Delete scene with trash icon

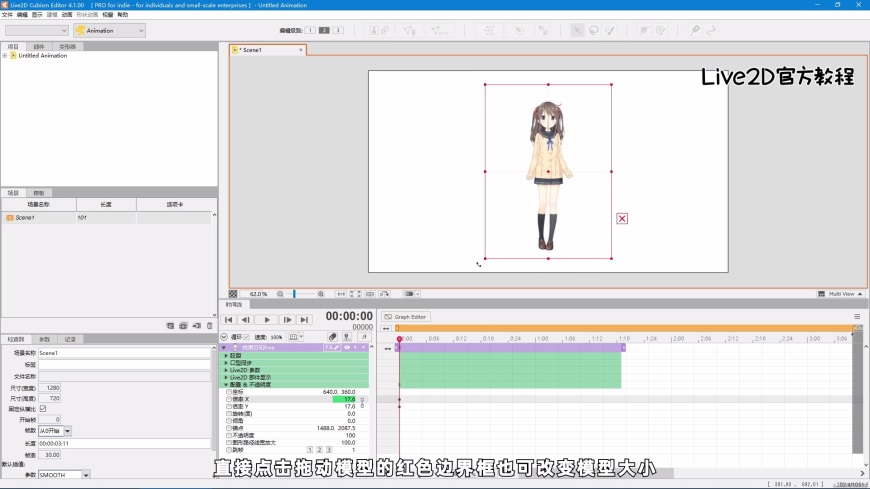coord(210,326)
